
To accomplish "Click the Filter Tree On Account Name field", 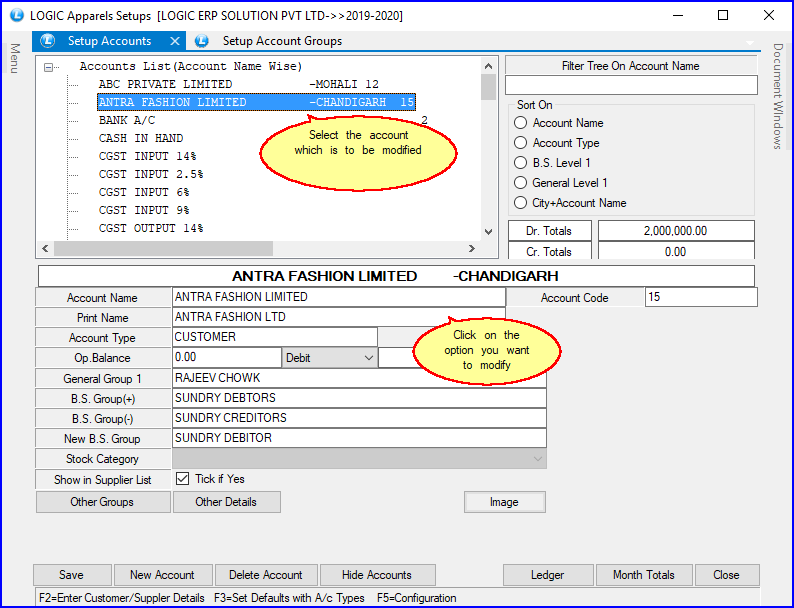I will point(630,85).
